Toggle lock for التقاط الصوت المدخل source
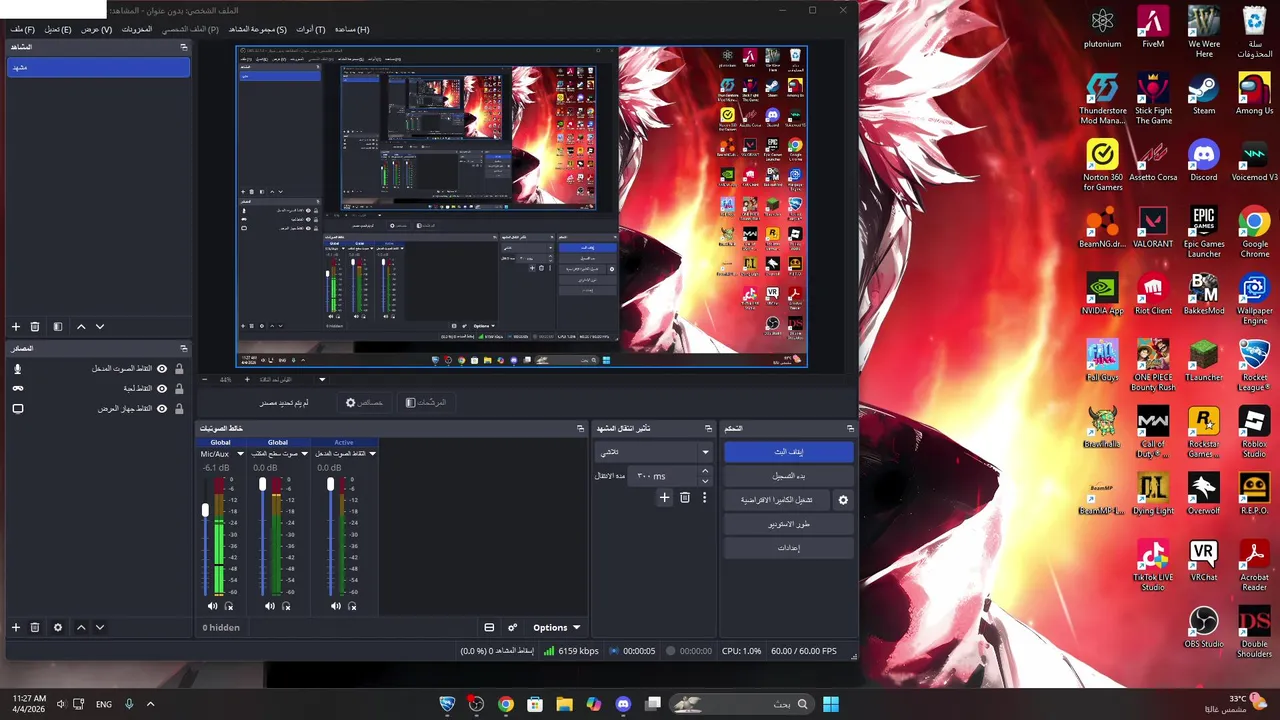1280x720 pixels. click(179, 369)
